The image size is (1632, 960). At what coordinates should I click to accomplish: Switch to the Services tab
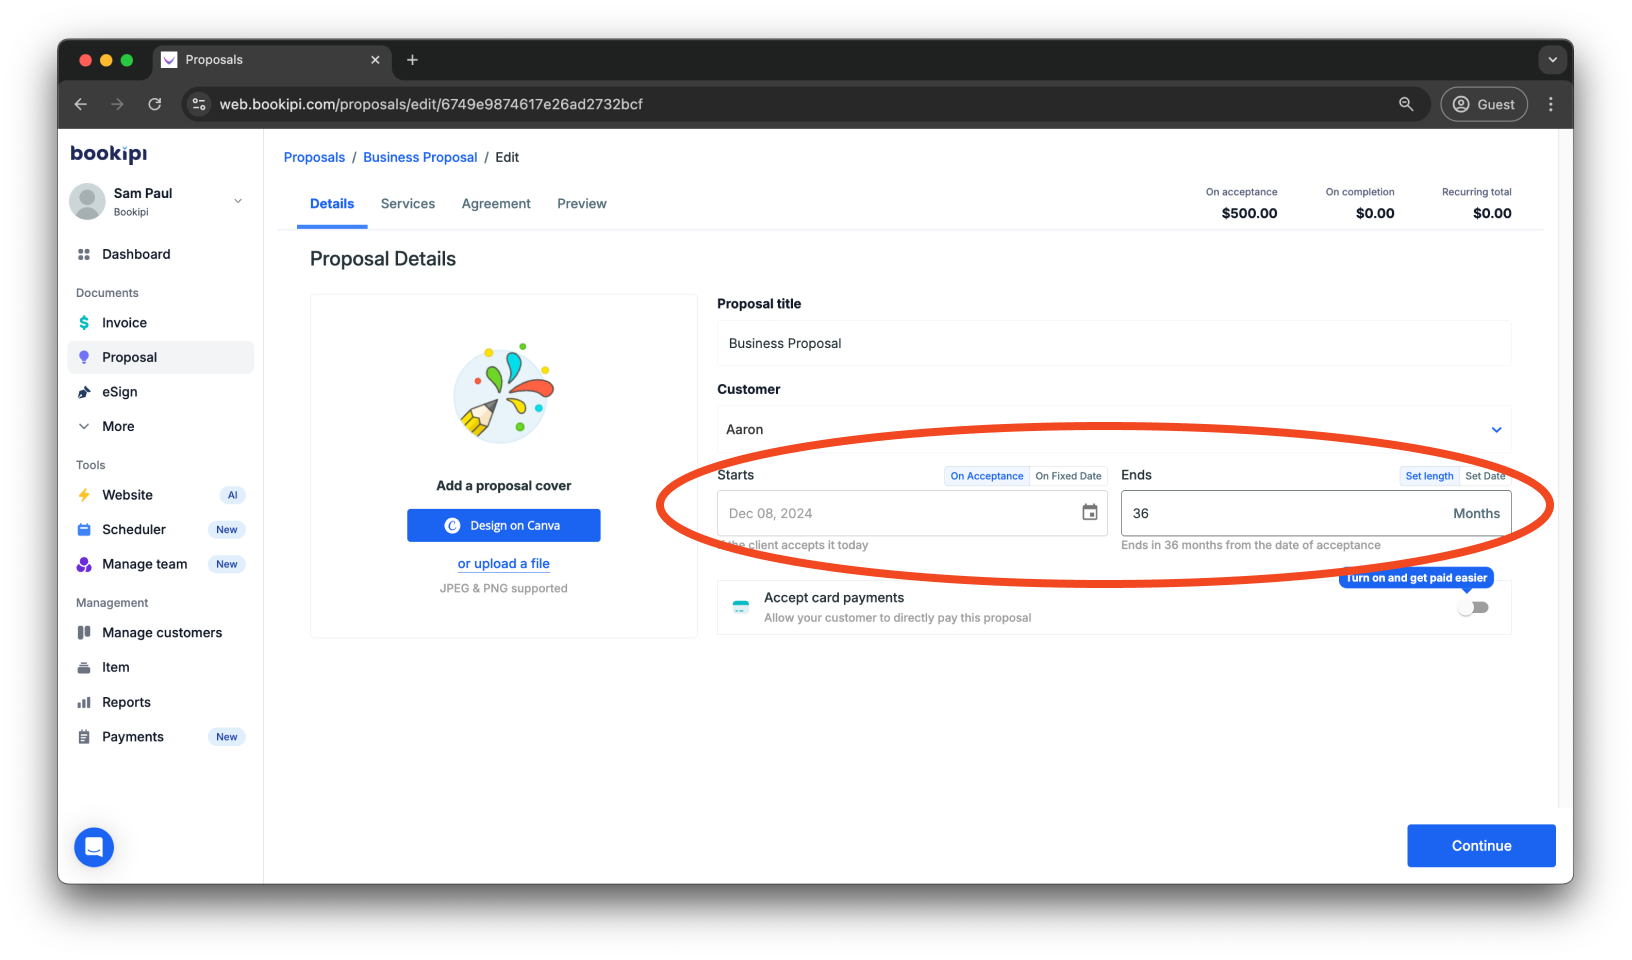pos(407,203)
